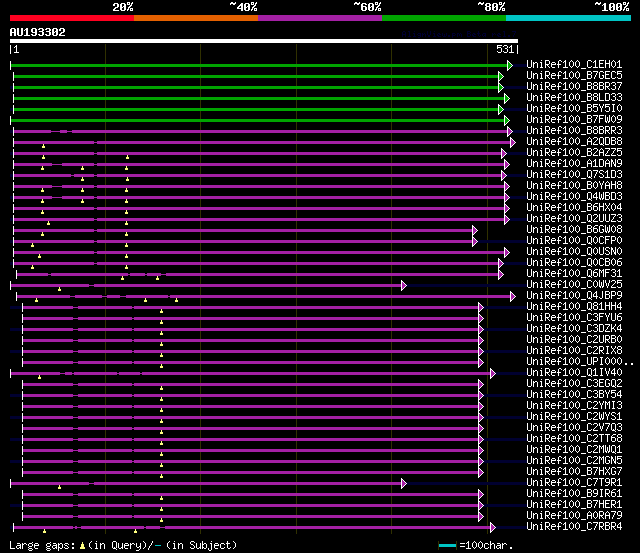This screenshot has height=553, width=640.
Task: Select the UniRef100_C3DZK4 subject name
Action: click(x=574, y=329)
